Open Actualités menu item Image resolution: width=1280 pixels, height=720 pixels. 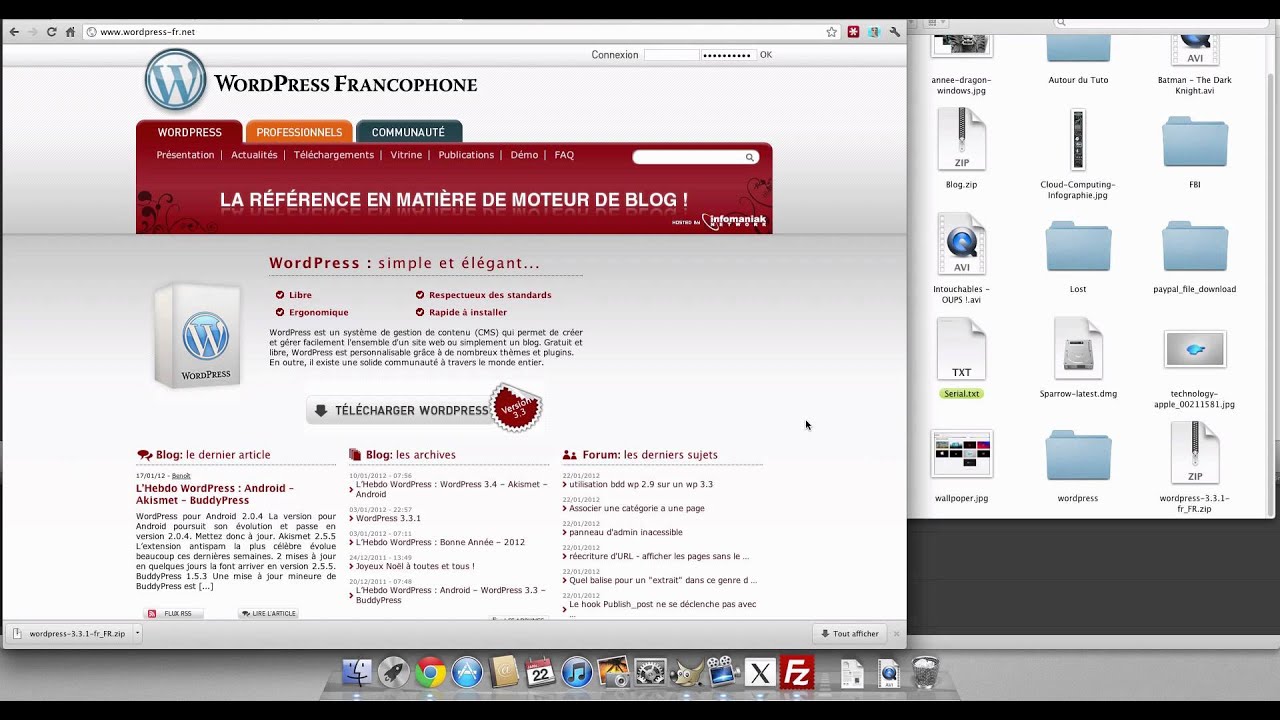point(254,155)
